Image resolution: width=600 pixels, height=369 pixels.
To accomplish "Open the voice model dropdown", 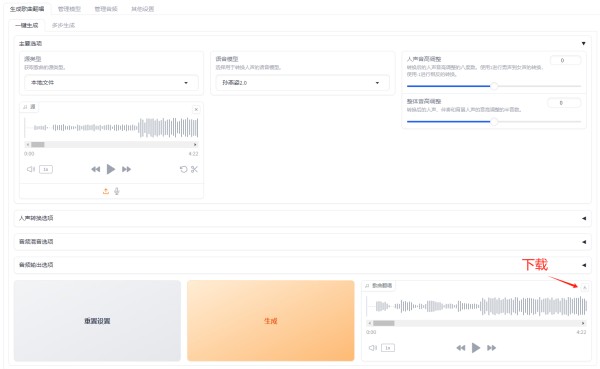I will pyautogui.click(x=302, y=83).
